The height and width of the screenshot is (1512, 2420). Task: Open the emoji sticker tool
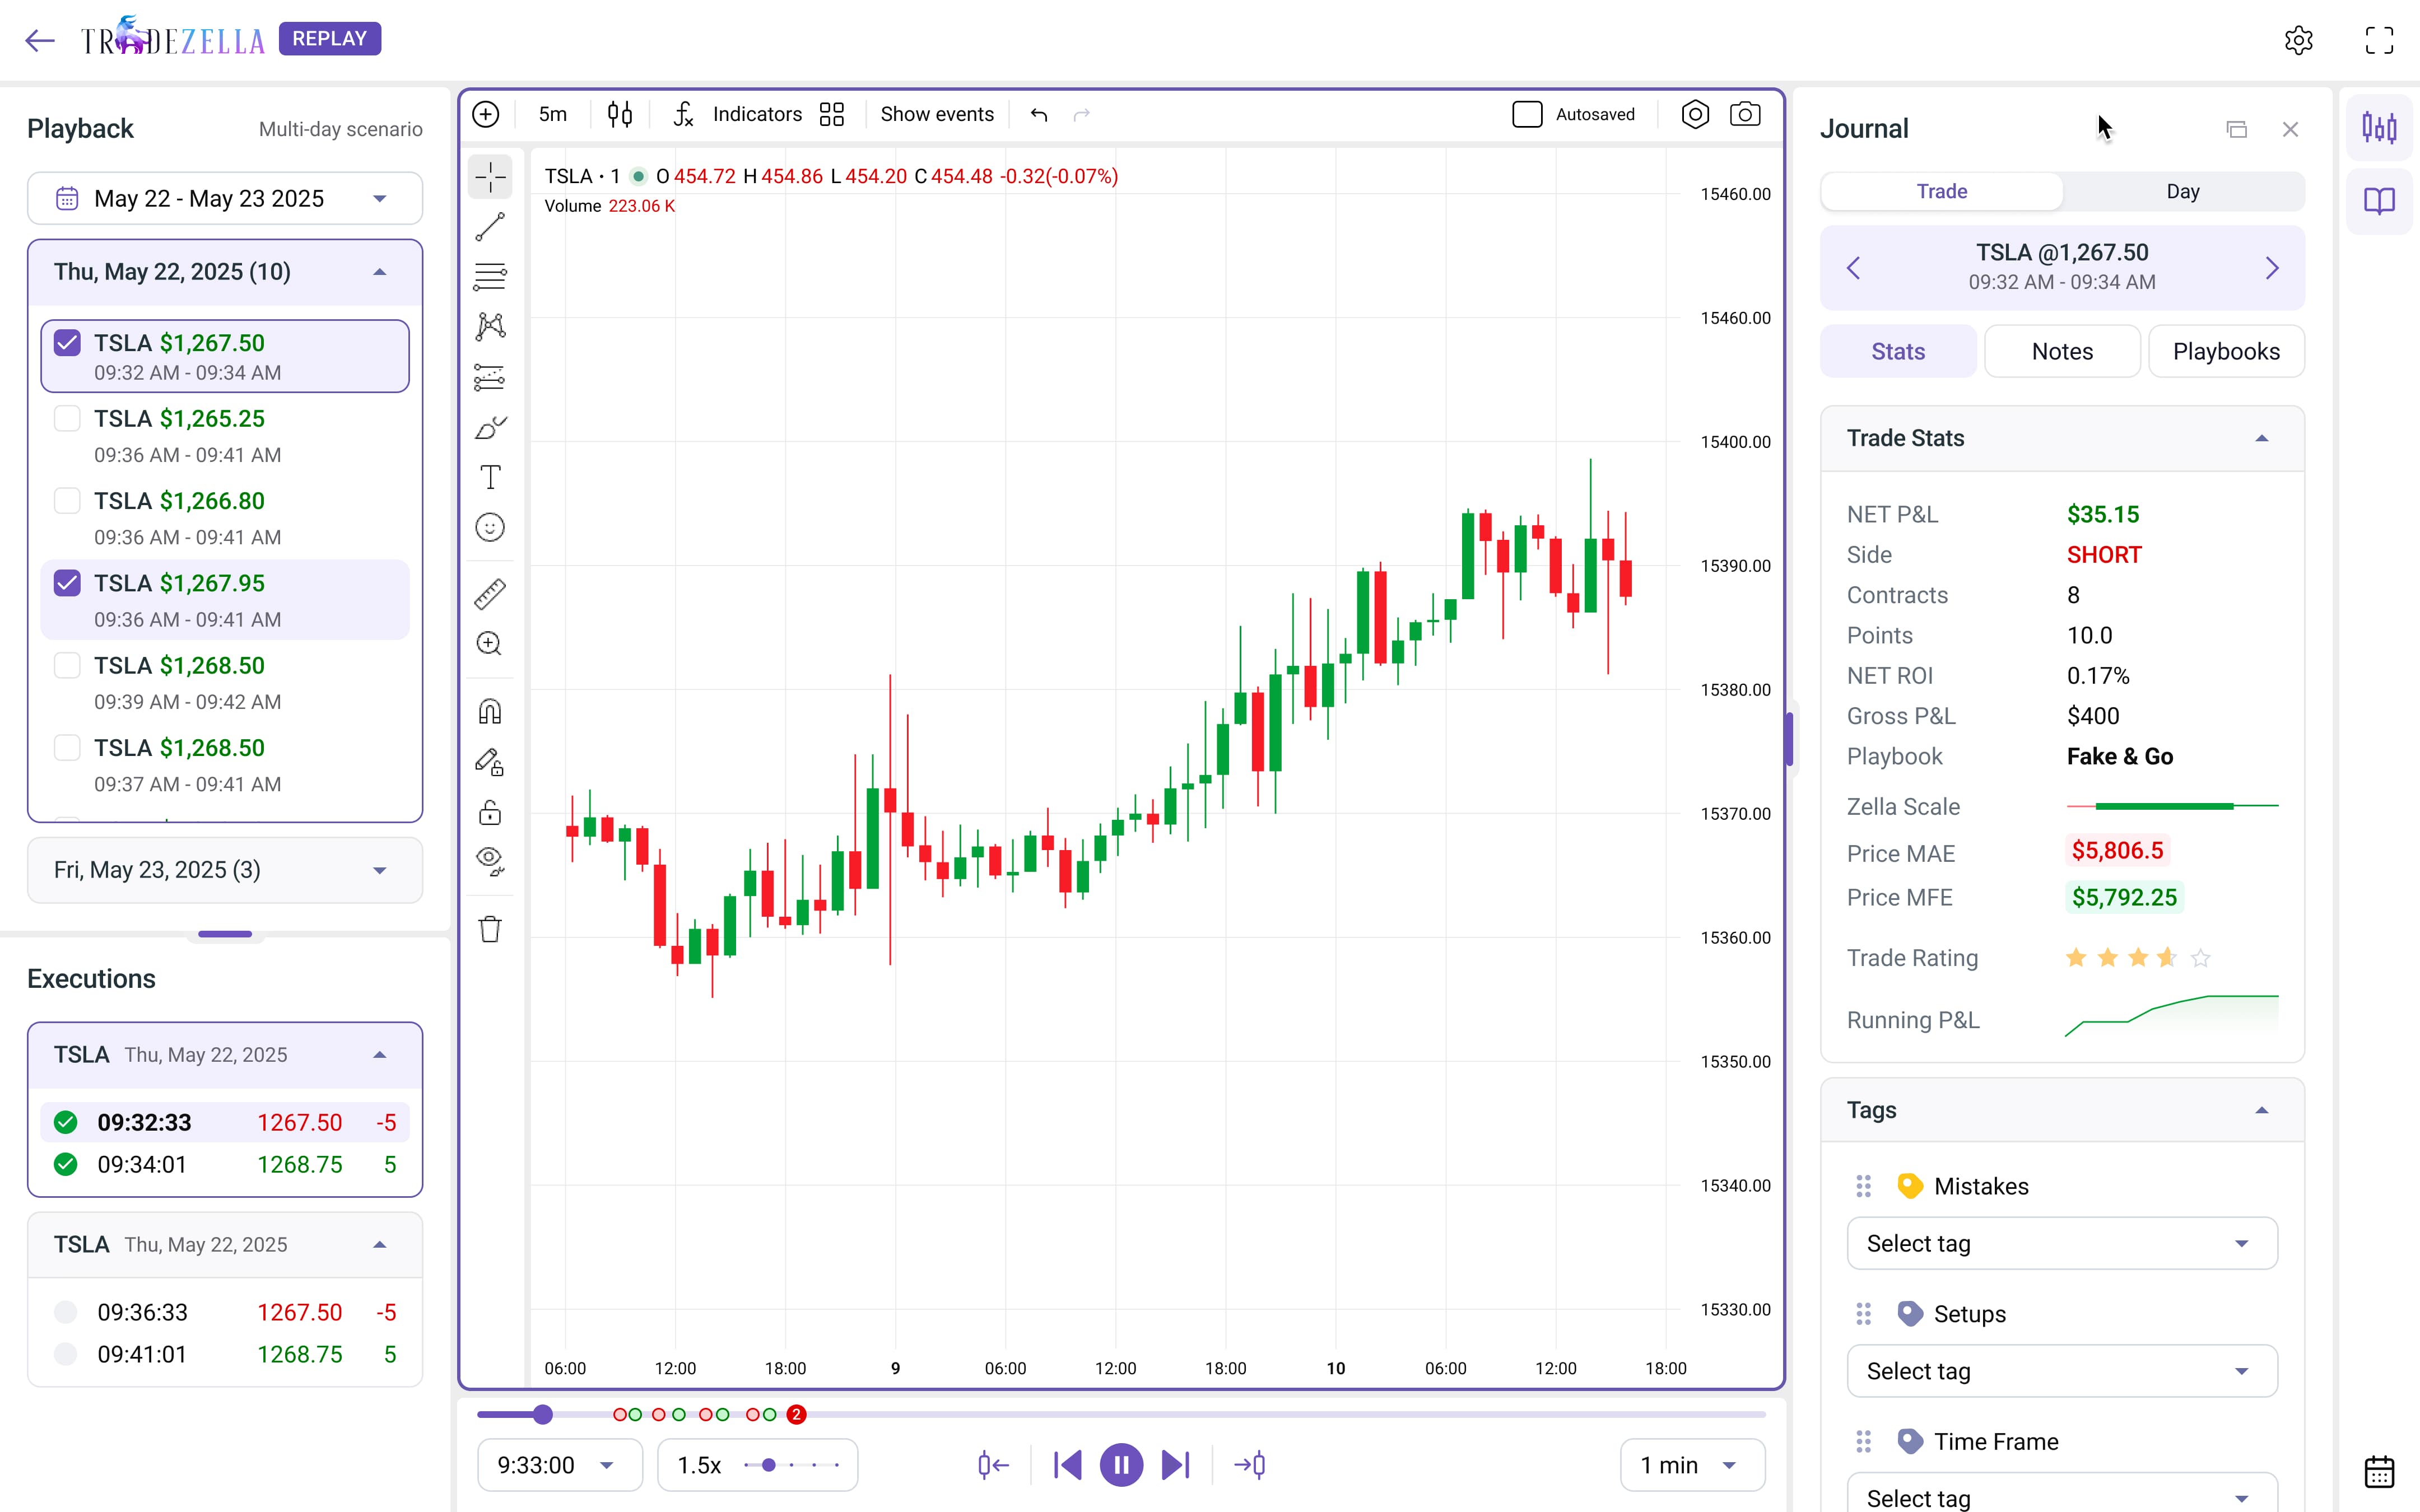[x=490, y=527]
